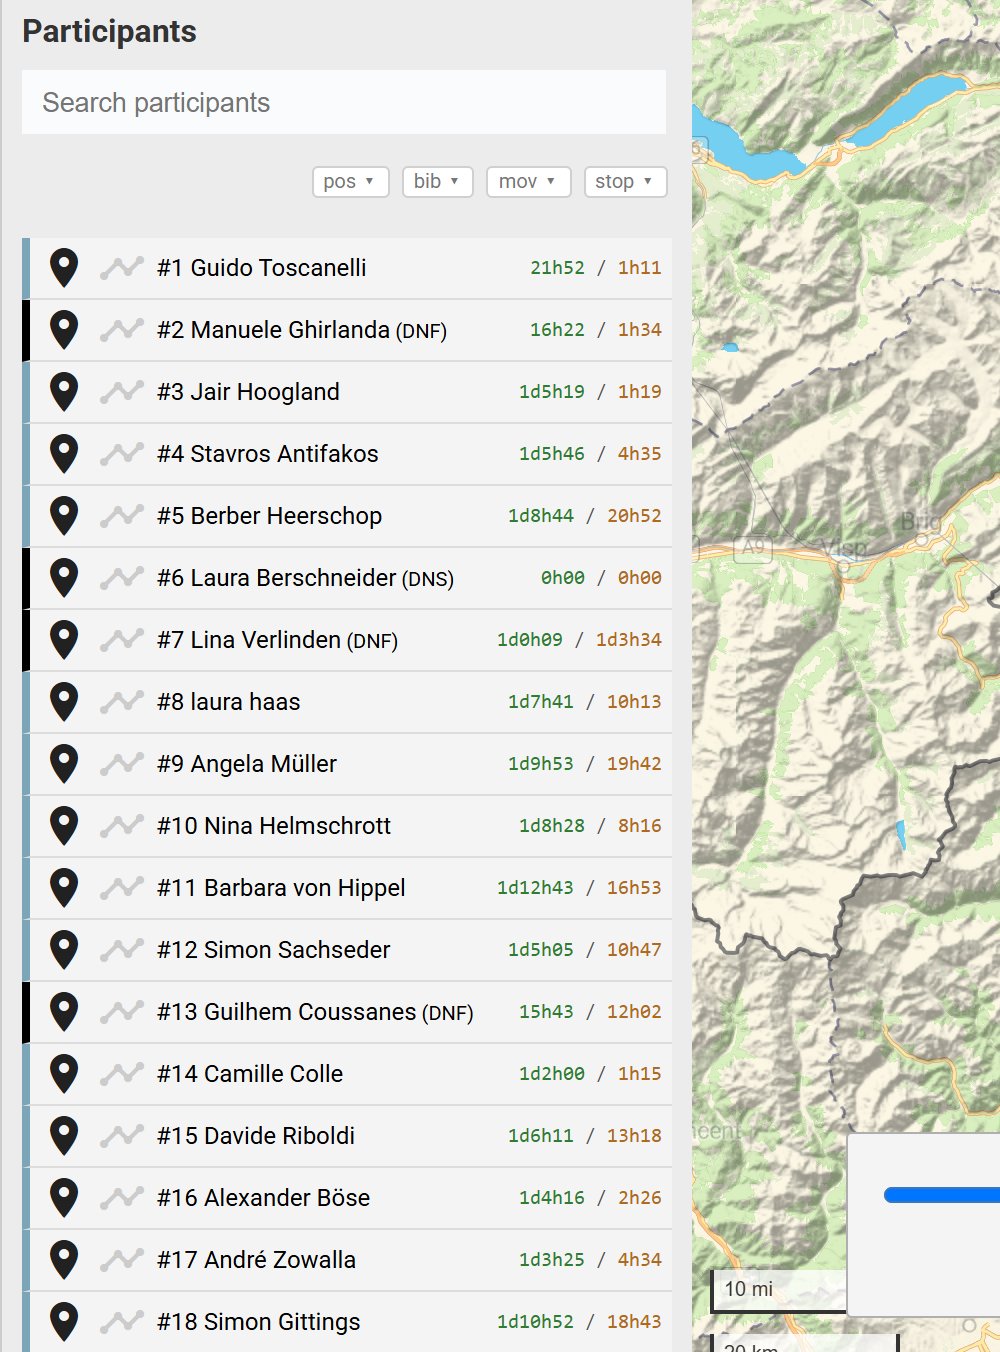Click the Visp town label on map
Screen dimensions: 1000x1352
coord(844,548)
